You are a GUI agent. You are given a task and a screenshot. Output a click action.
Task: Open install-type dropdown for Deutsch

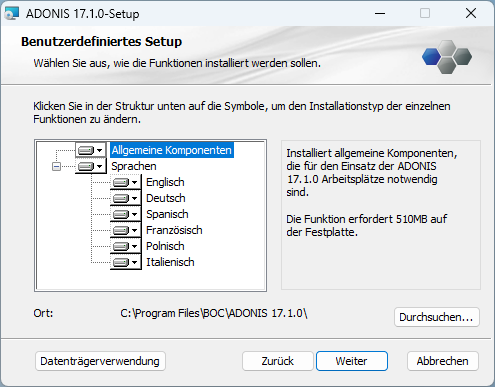(x=126, y=198)
